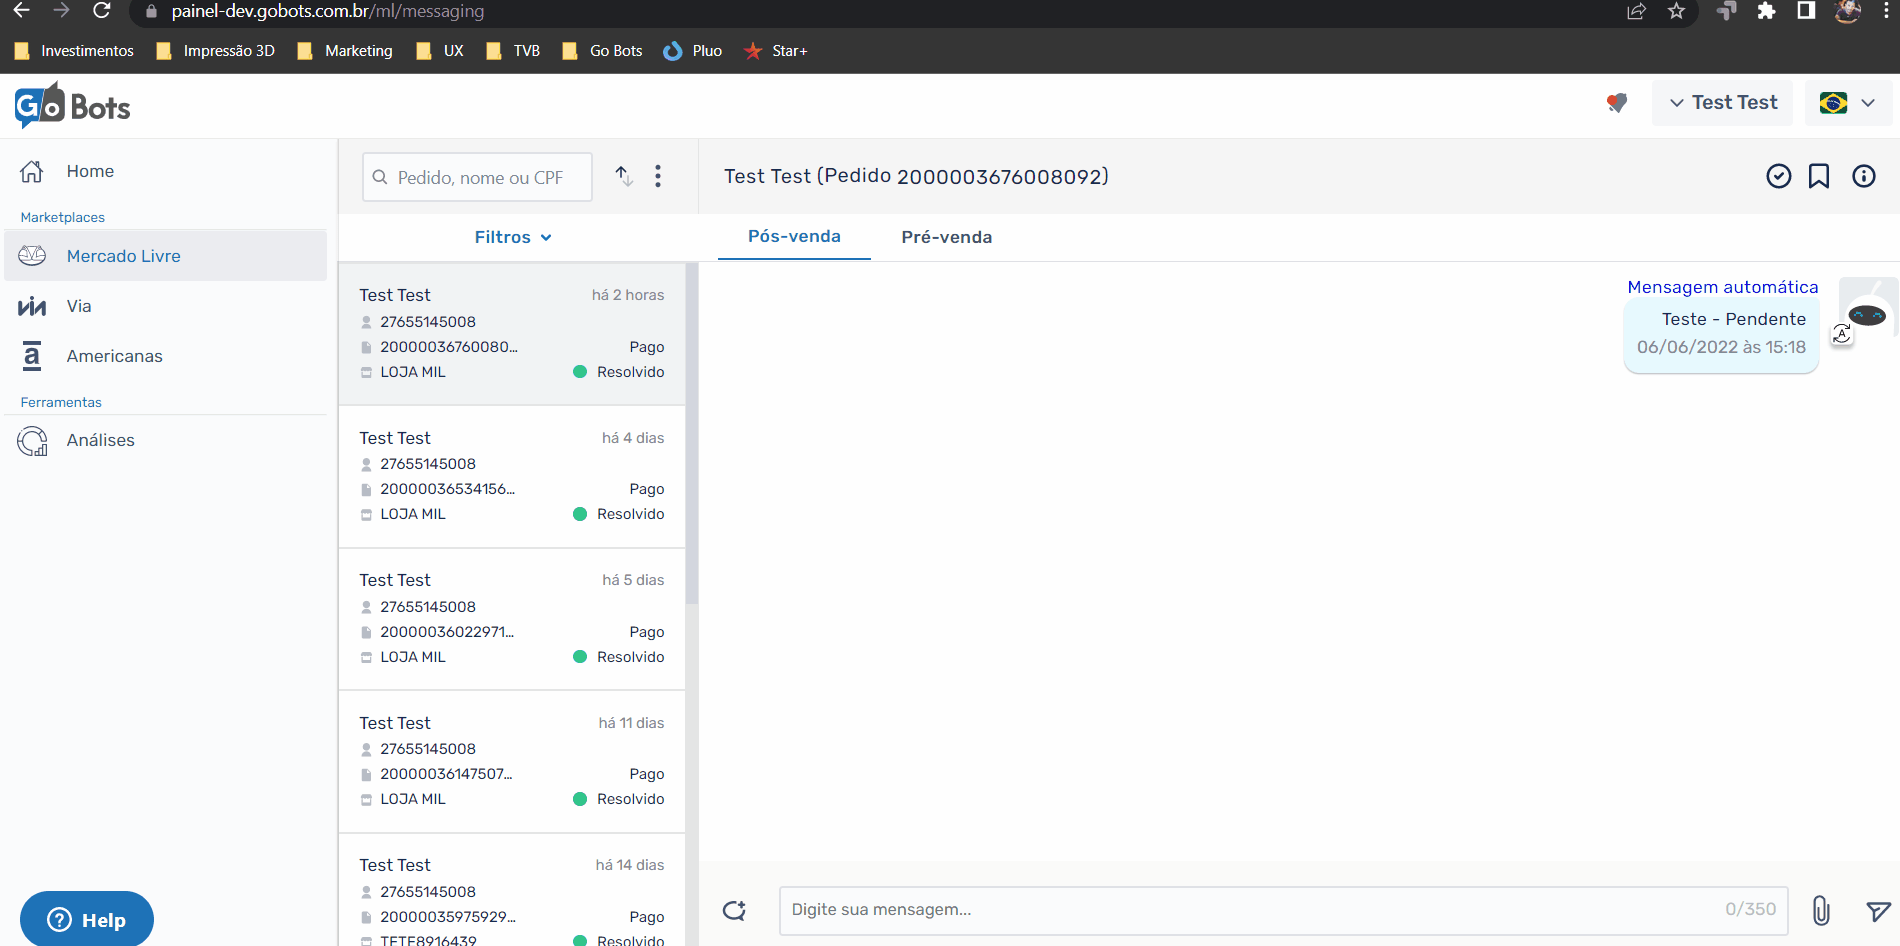Bookmark this page with the star icon
Viewport: 1900px width, 946px height.
(1677, 11)
